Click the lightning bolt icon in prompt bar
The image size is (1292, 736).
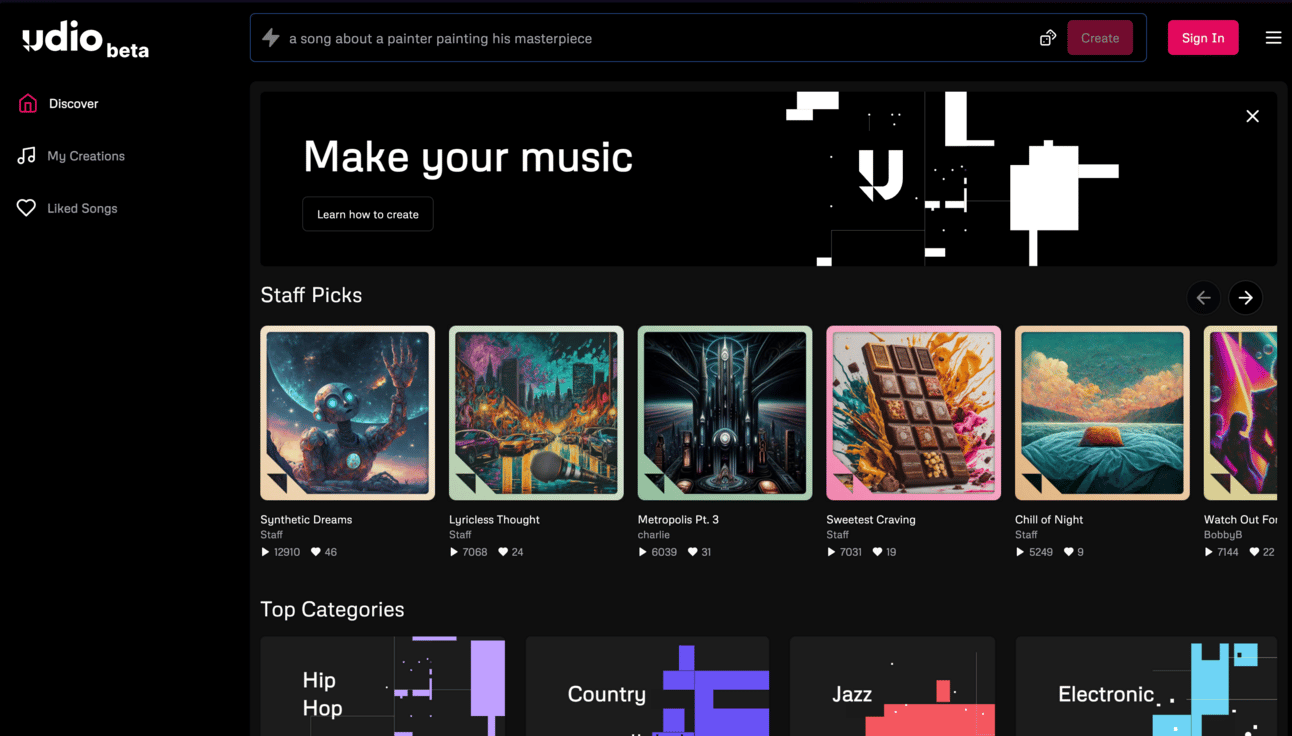tap(270, 38)
